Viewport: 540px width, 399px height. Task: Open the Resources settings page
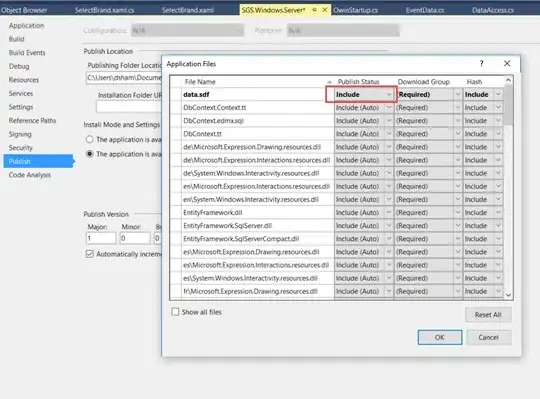click(x=24, y=80)
